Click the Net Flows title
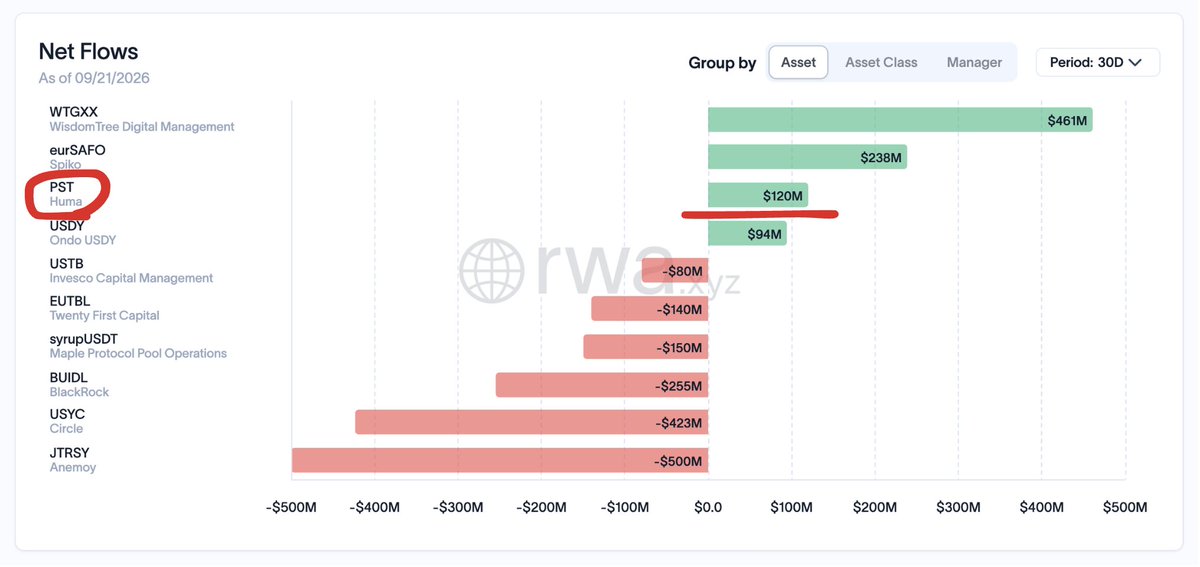This screenshot has width=1200, height=567. point(88,51)
